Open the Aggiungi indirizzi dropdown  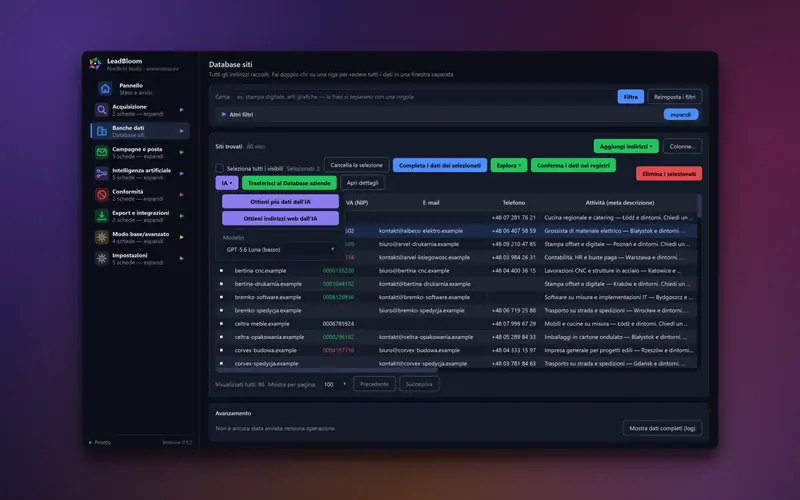[626, 146]
